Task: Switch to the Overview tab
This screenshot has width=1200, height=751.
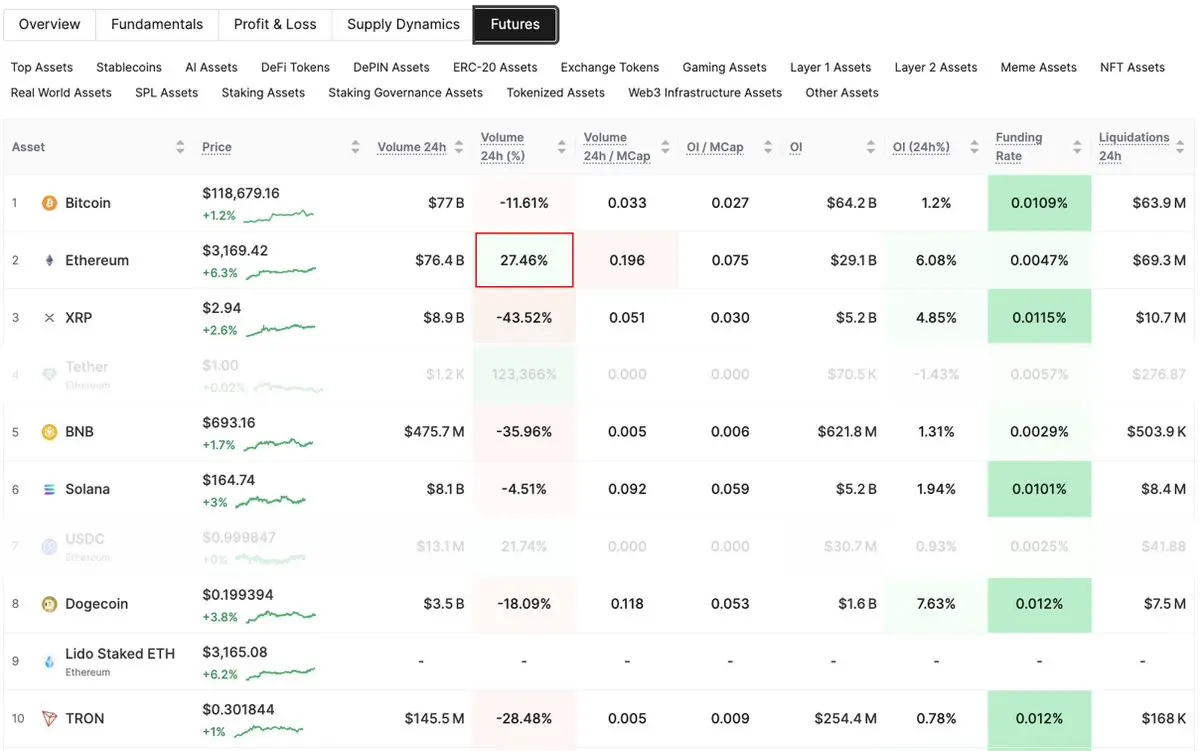Action: pyautogui.click(x=49, y=24)
